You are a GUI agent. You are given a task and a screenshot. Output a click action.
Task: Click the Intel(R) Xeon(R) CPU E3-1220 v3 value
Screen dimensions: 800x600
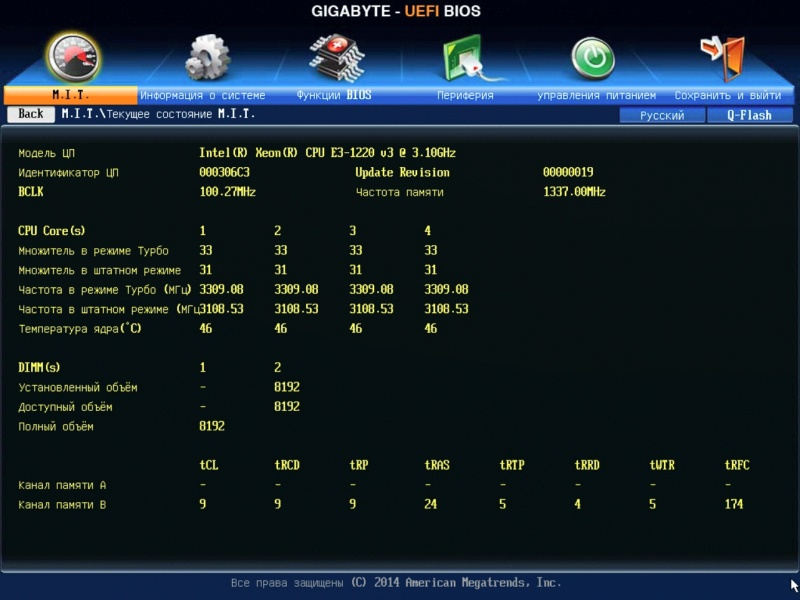(327, 153)
